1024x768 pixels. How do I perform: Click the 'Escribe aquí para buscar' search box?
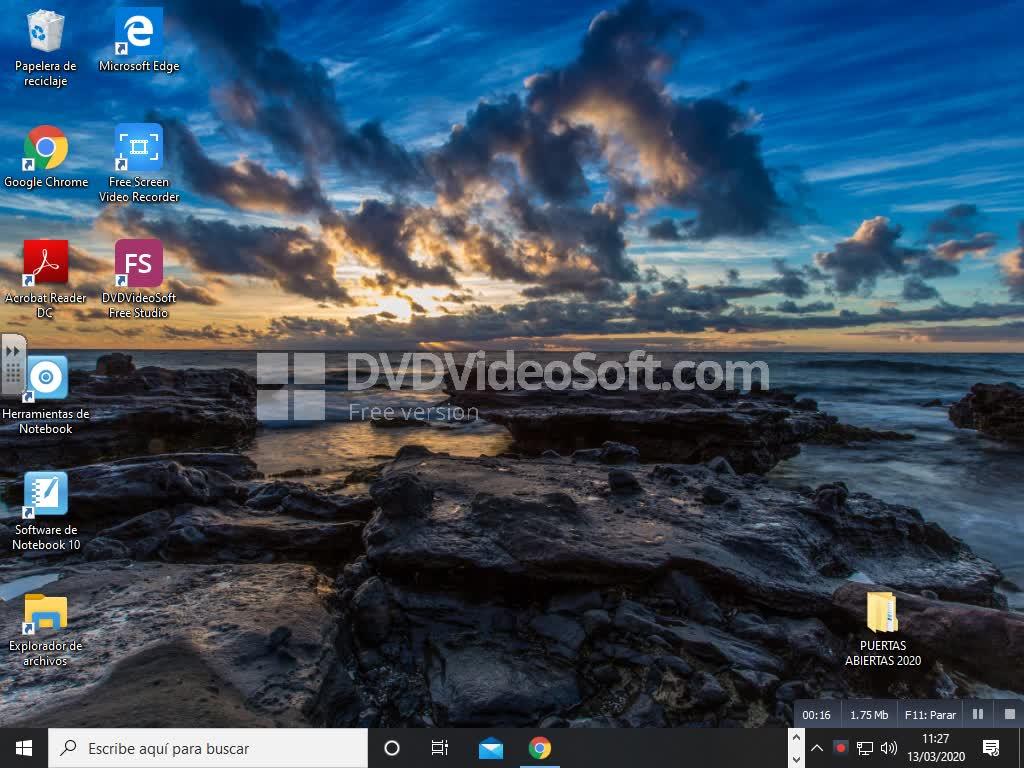[208, 748]
